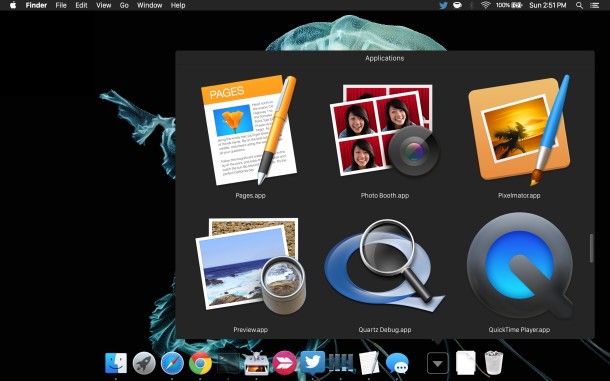Open Spotlight search magnifier icon
This screenshot has width=610, height=381.
click(579, 5)
